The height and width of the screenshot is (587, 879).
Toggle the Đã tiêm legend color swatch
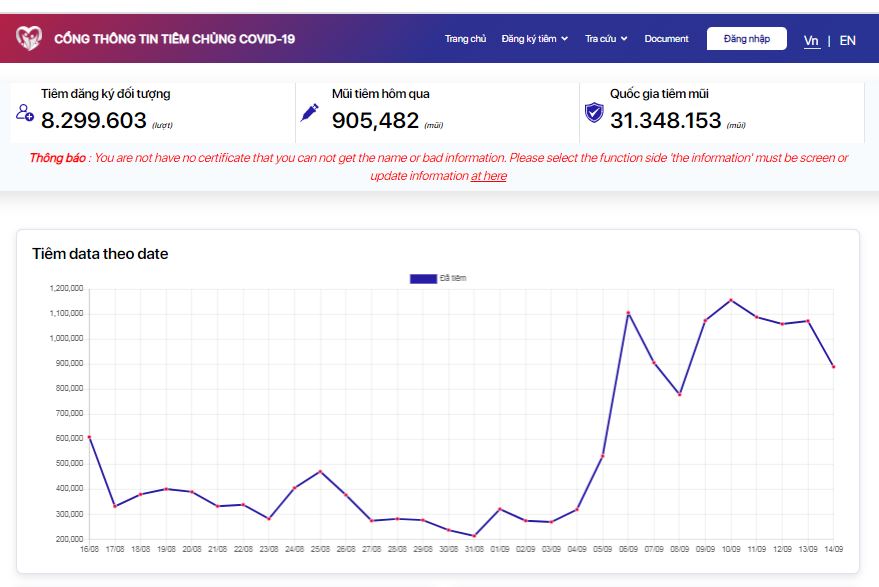pyautogui.click(x=423, y=279)
